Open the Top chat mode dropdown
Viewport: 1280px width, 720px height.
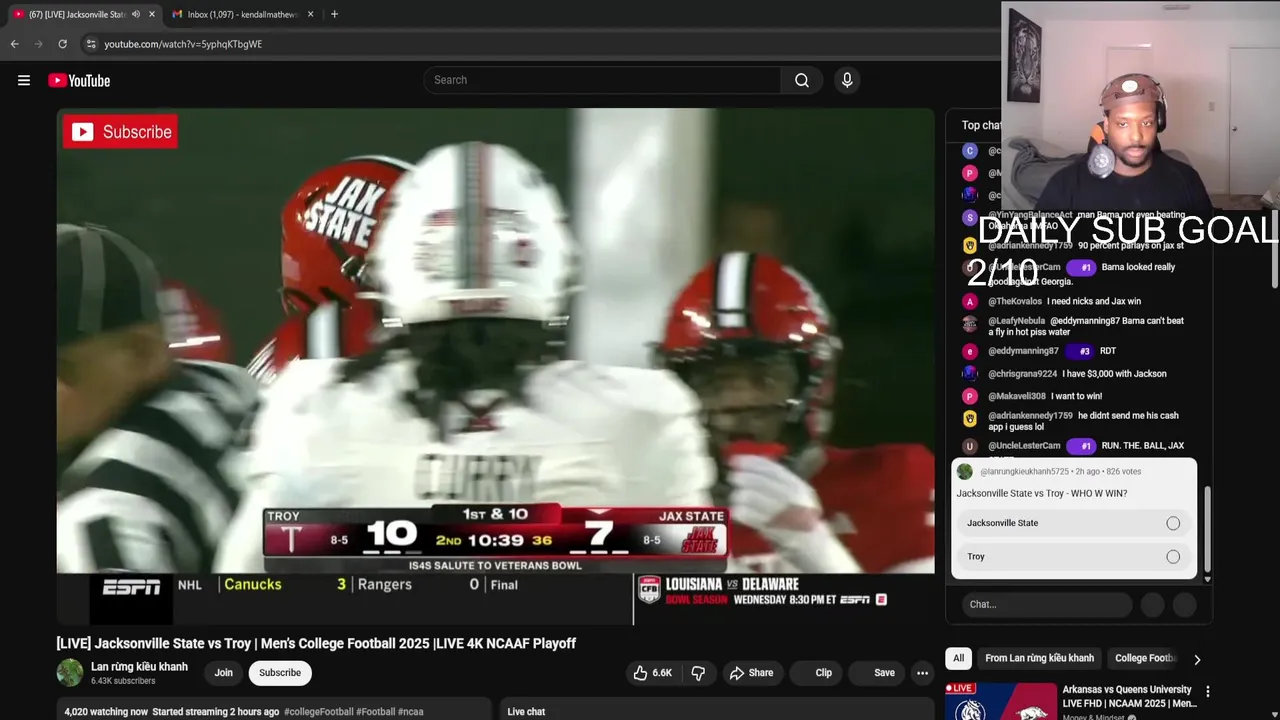click(x=981, y=125)
